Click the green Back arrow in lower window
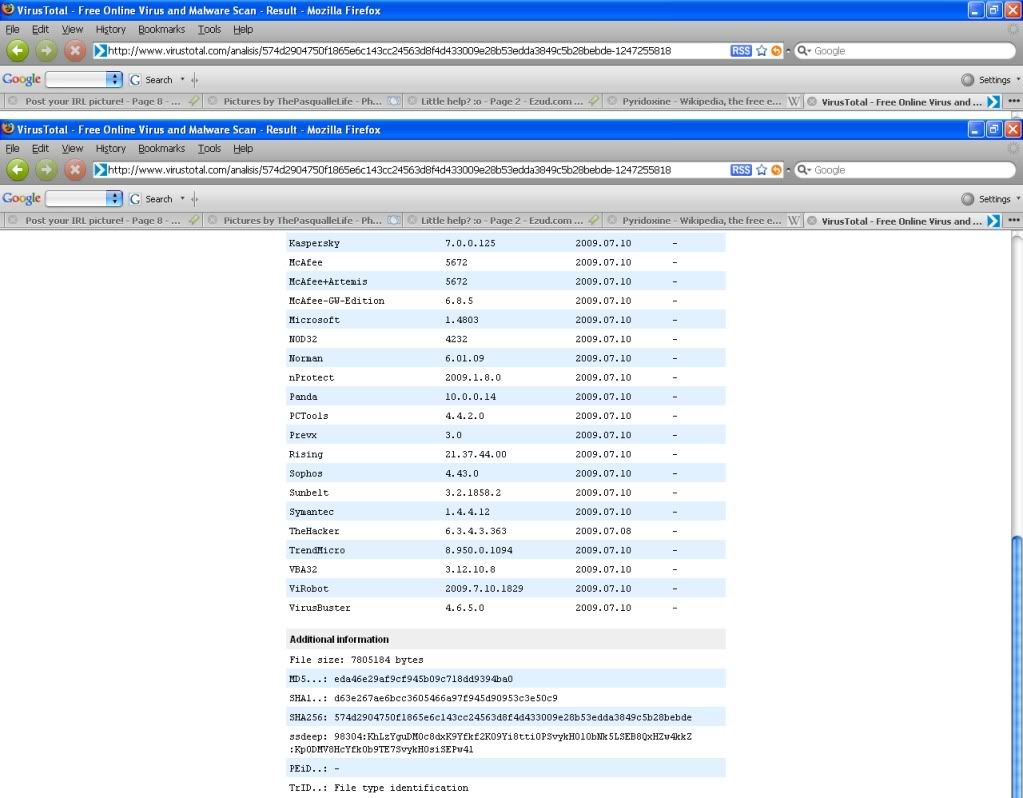 point(18,170)
